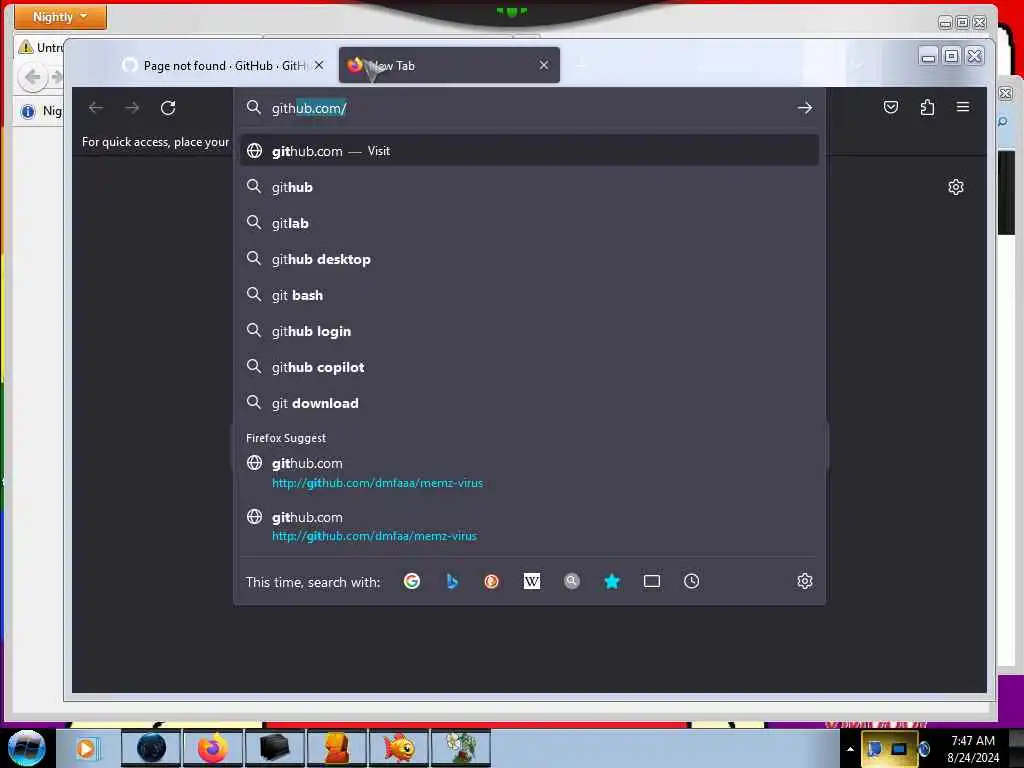Open the goldfish taskbar icon

click(x=398, y=748)
